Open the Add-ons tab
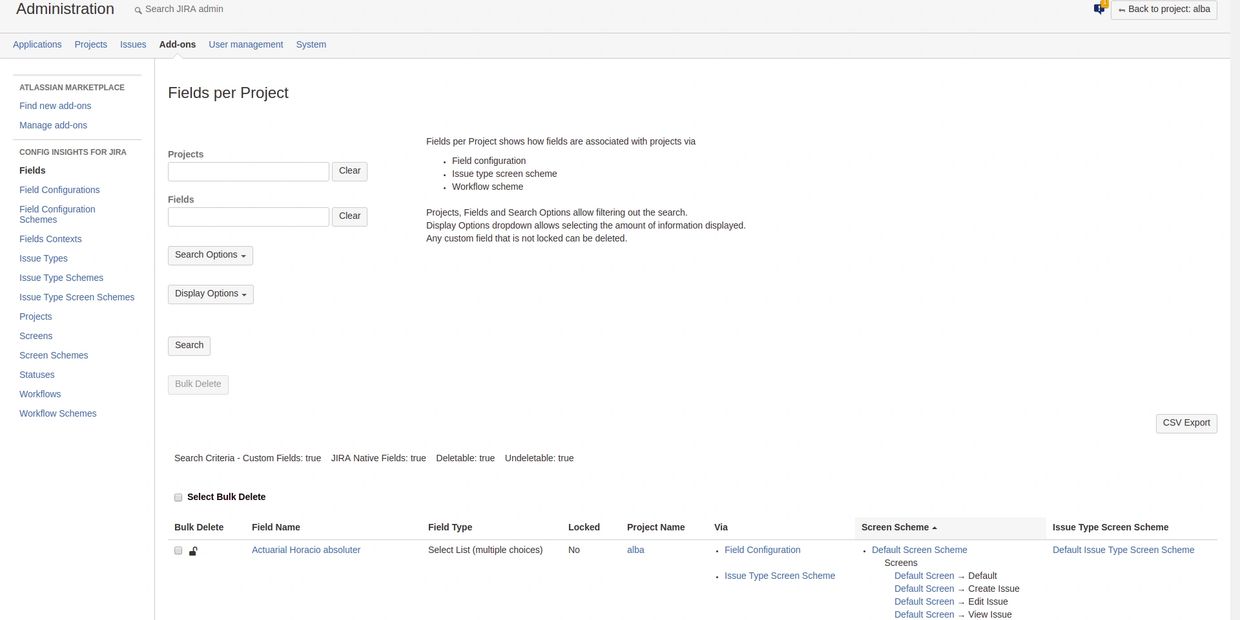This screenshot has width=1240, height=620. point(177,45)
